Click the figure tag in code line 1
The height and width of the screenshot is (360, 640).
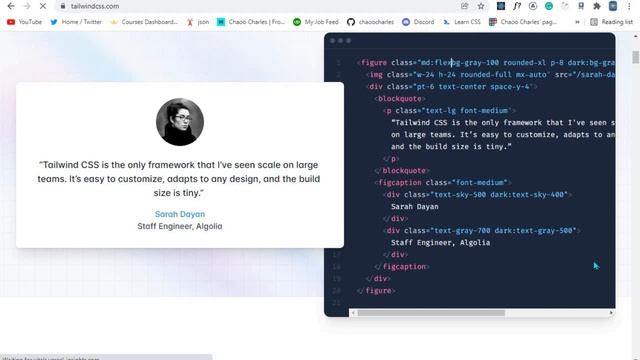(373, 62)
